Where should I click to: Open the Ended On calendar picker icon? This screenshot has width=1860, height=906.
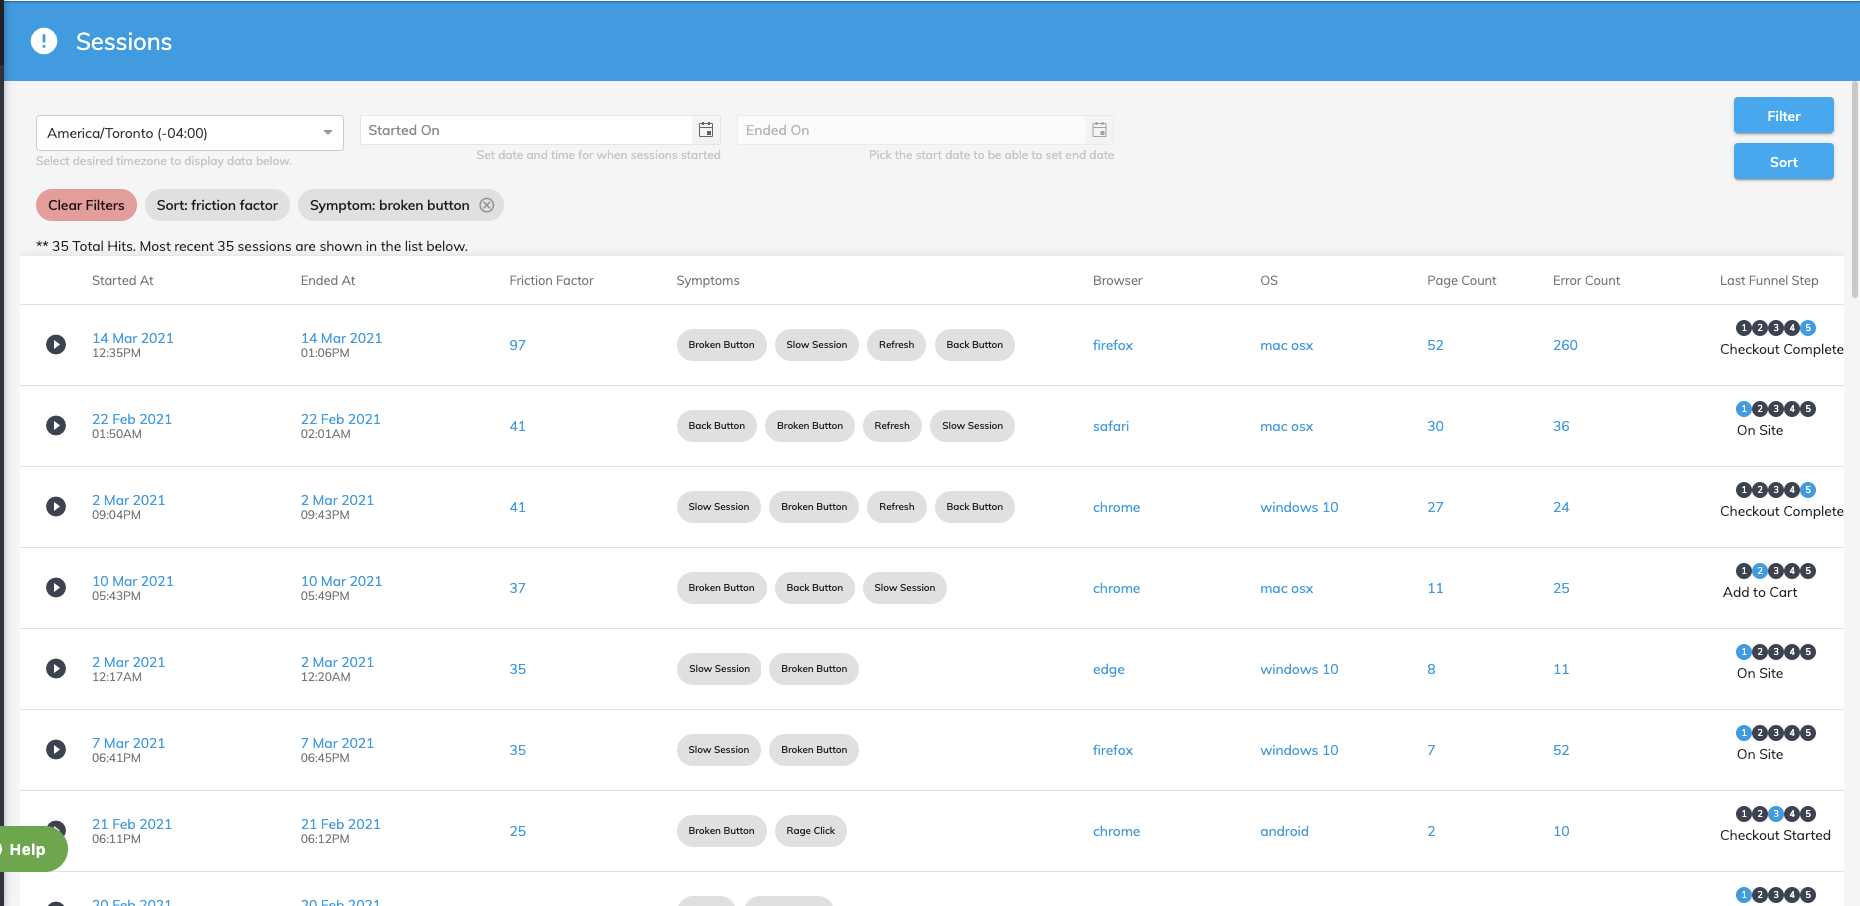point(1099,130)
